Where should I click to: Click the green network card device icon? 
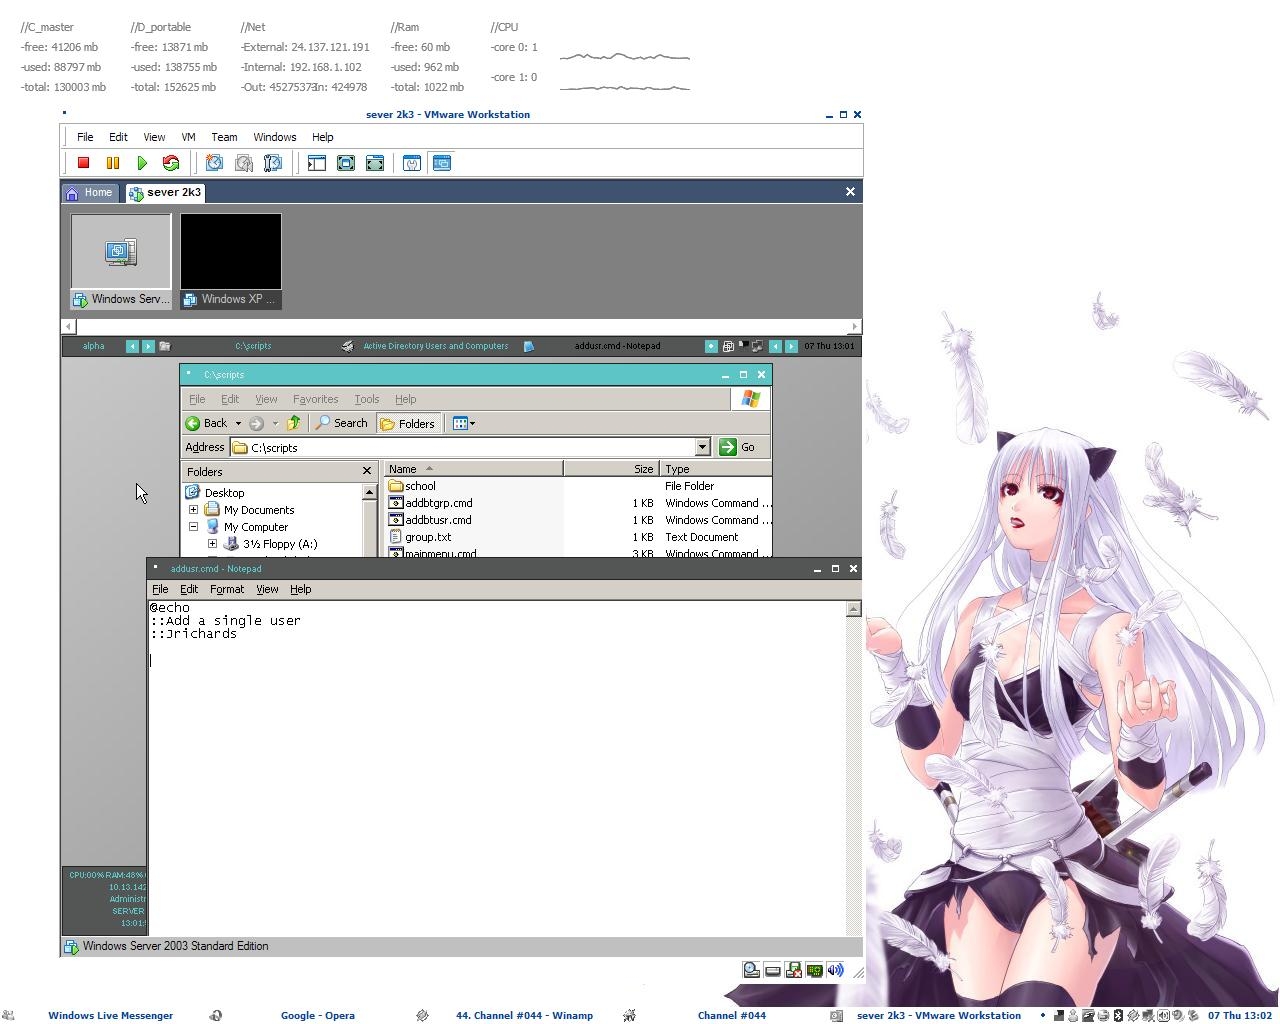814,970
